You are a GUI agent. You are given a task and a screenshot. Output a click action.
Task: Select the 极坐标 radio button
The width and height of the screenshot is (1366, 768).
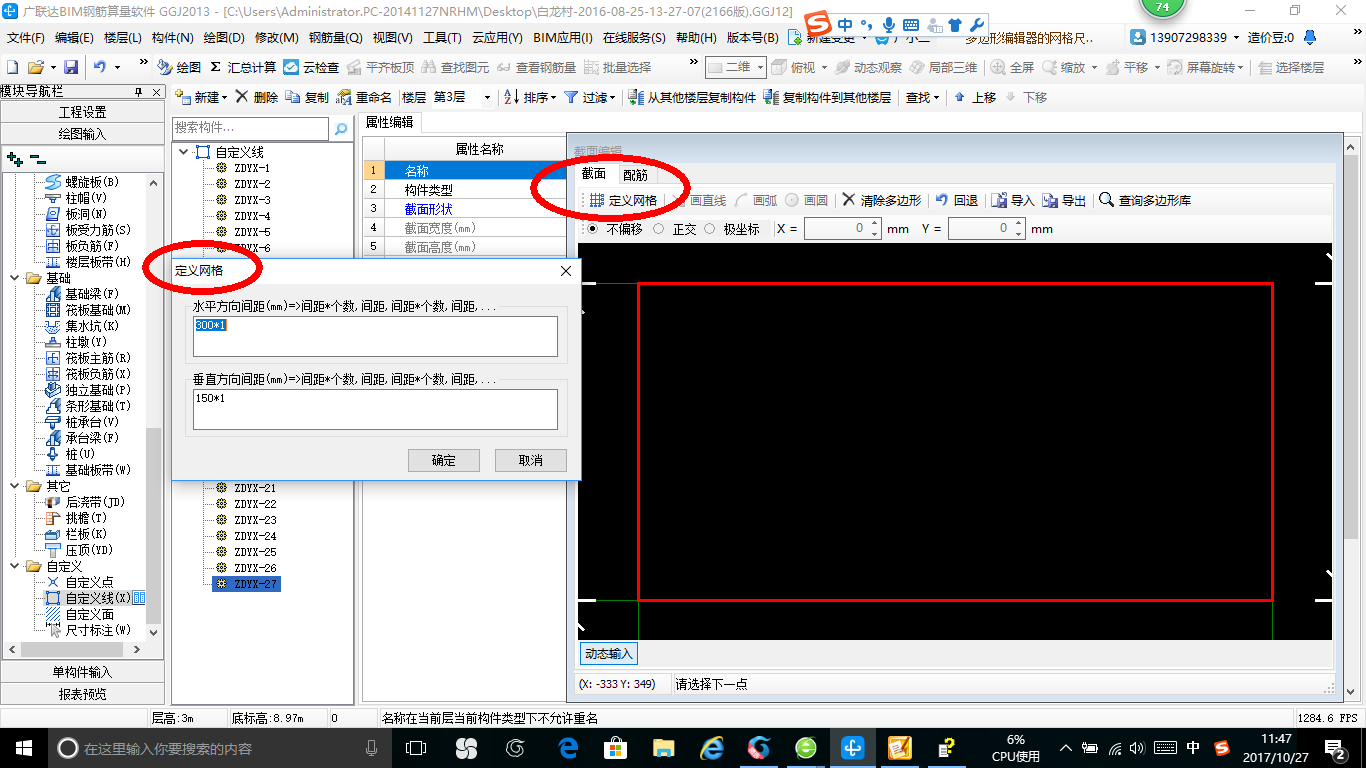[710, 229]
